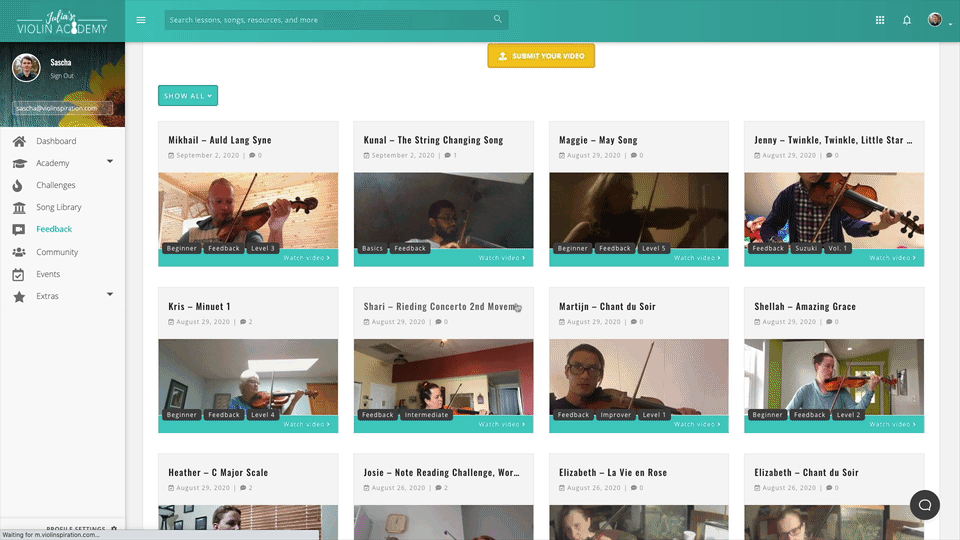This screenshot has height=540, width=960.
Task: Click Sign Out under Sascha
Action: tap(62, 76)
